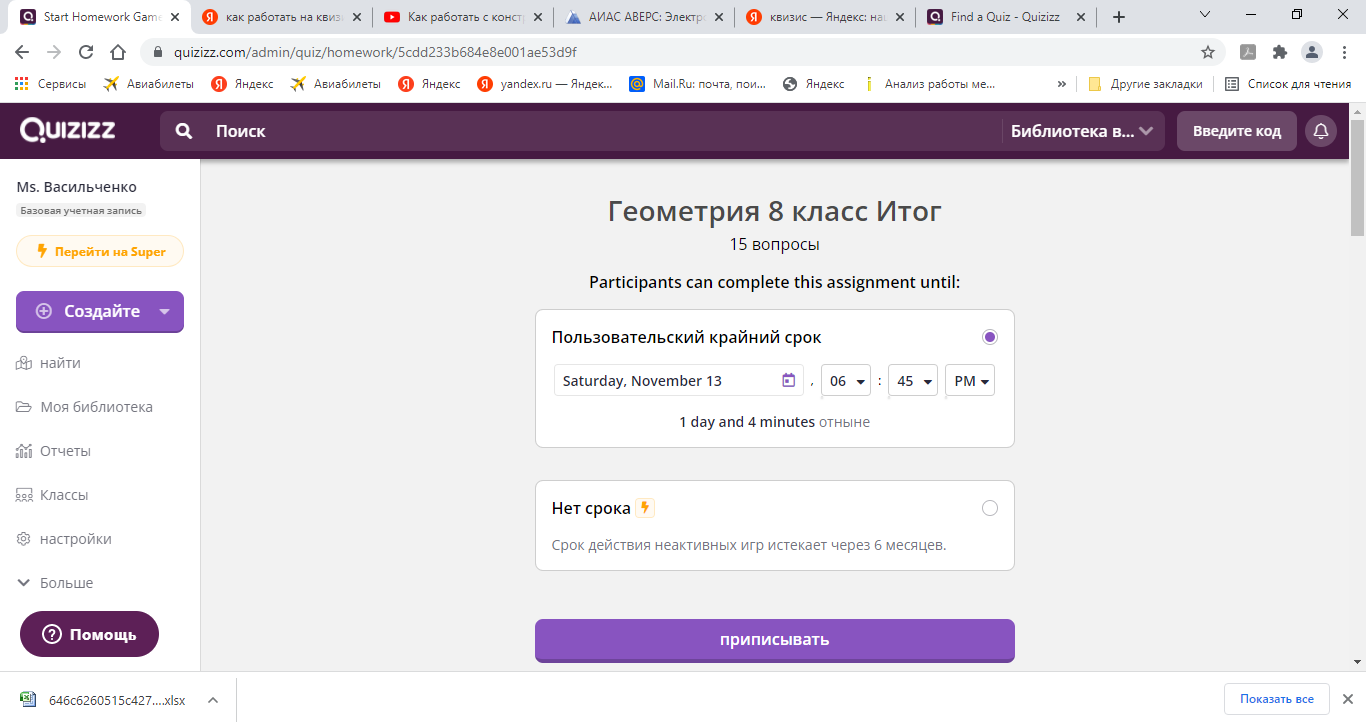Open the yandex.ru bookmark

(545, 84)
